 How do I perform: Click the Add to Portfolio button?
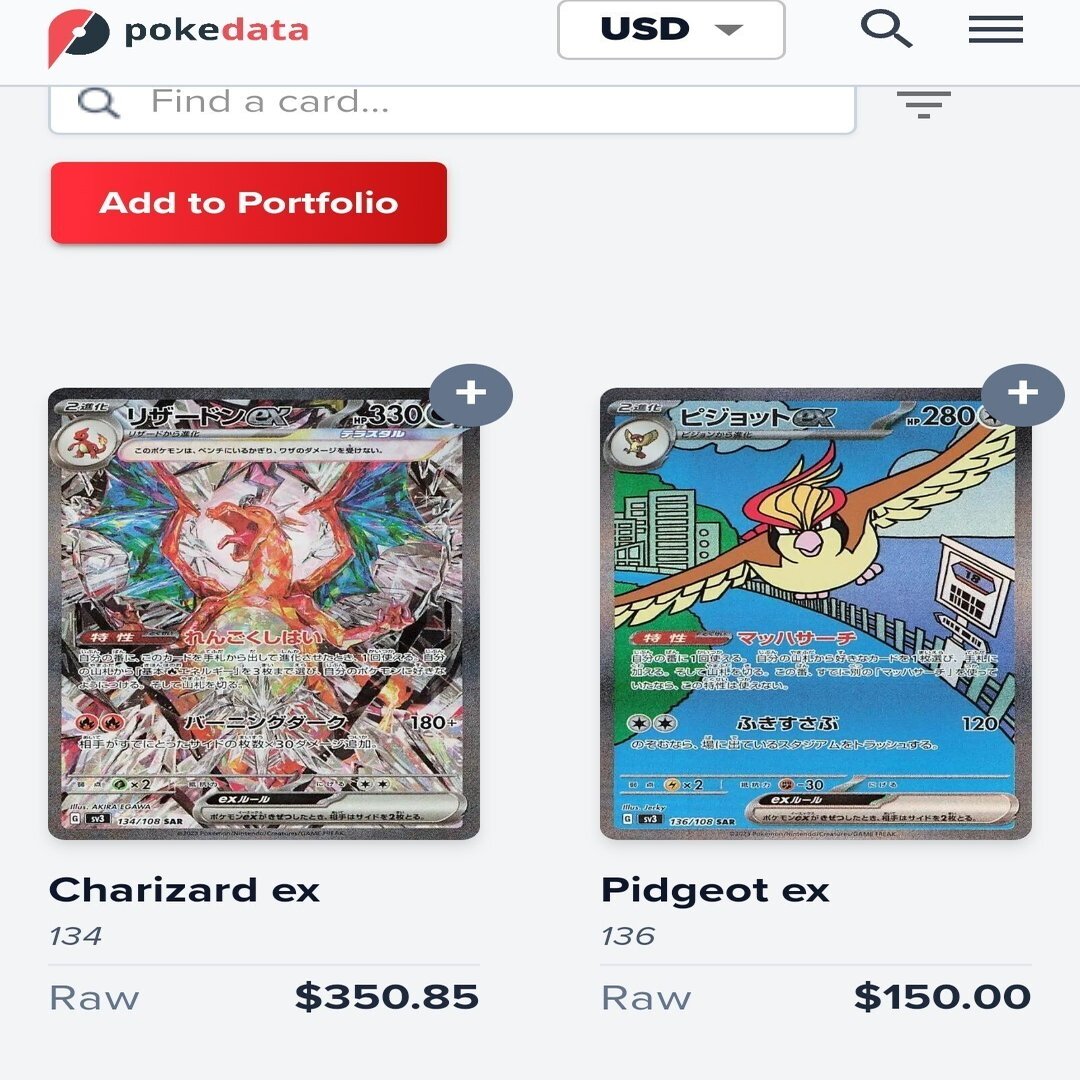pos(249,202)
